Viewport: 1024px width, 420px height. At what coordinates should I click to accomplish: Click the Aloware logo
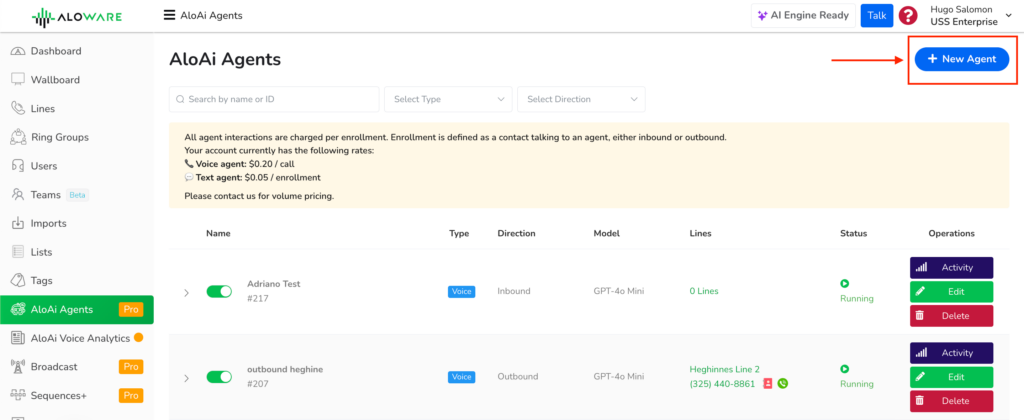pos(76,16)
